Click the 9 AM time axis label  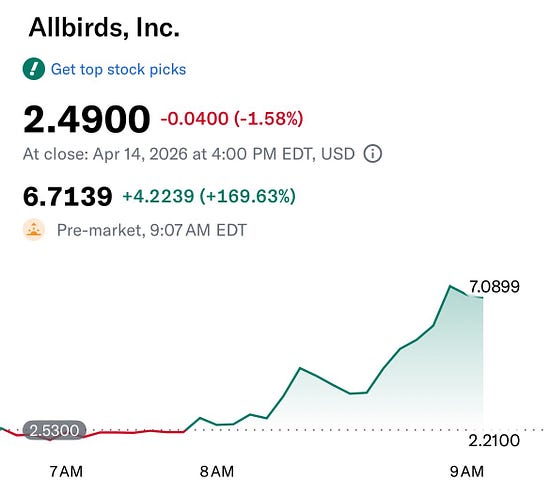point(467,471)
